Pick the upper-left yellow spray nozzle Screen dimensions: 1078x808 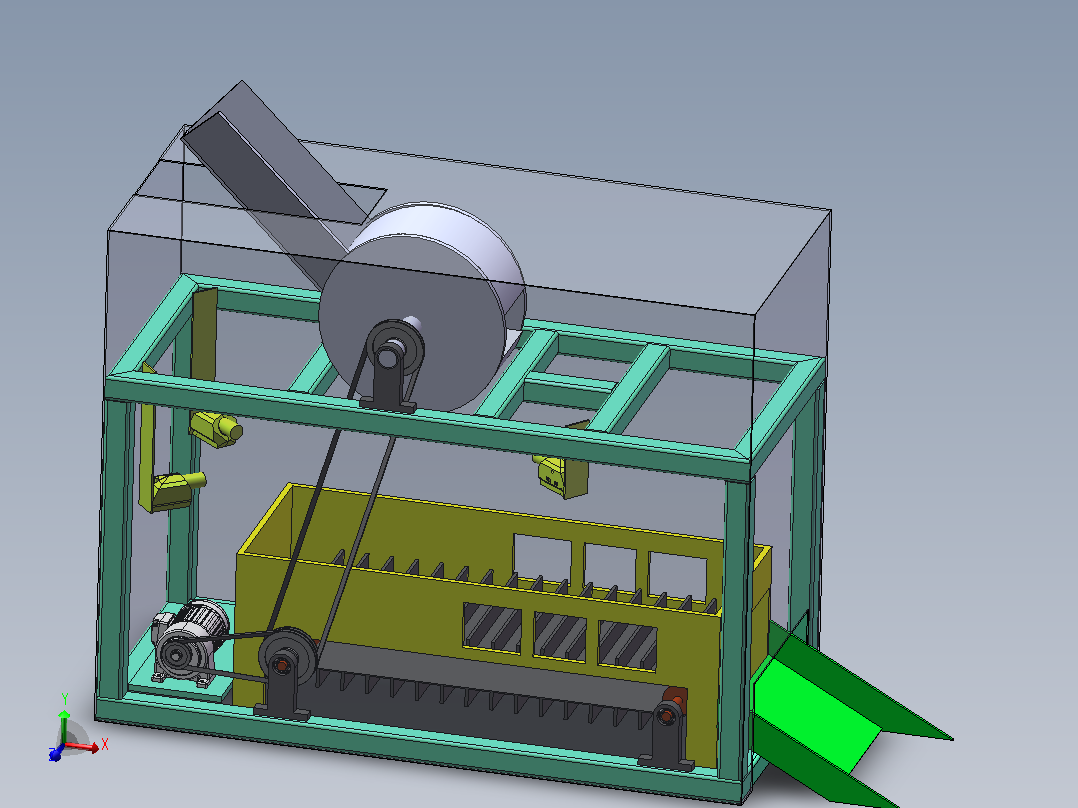(216, 428)
